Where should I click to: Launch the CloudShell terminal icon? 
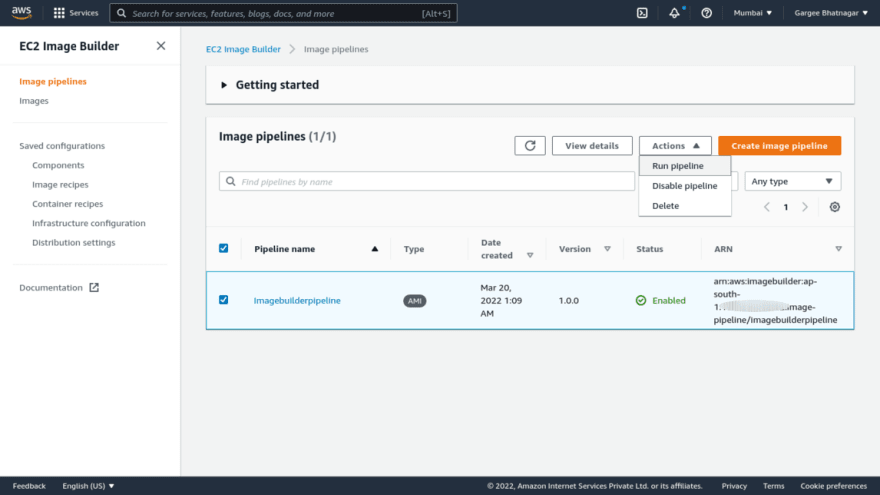[x=642, y=13]
